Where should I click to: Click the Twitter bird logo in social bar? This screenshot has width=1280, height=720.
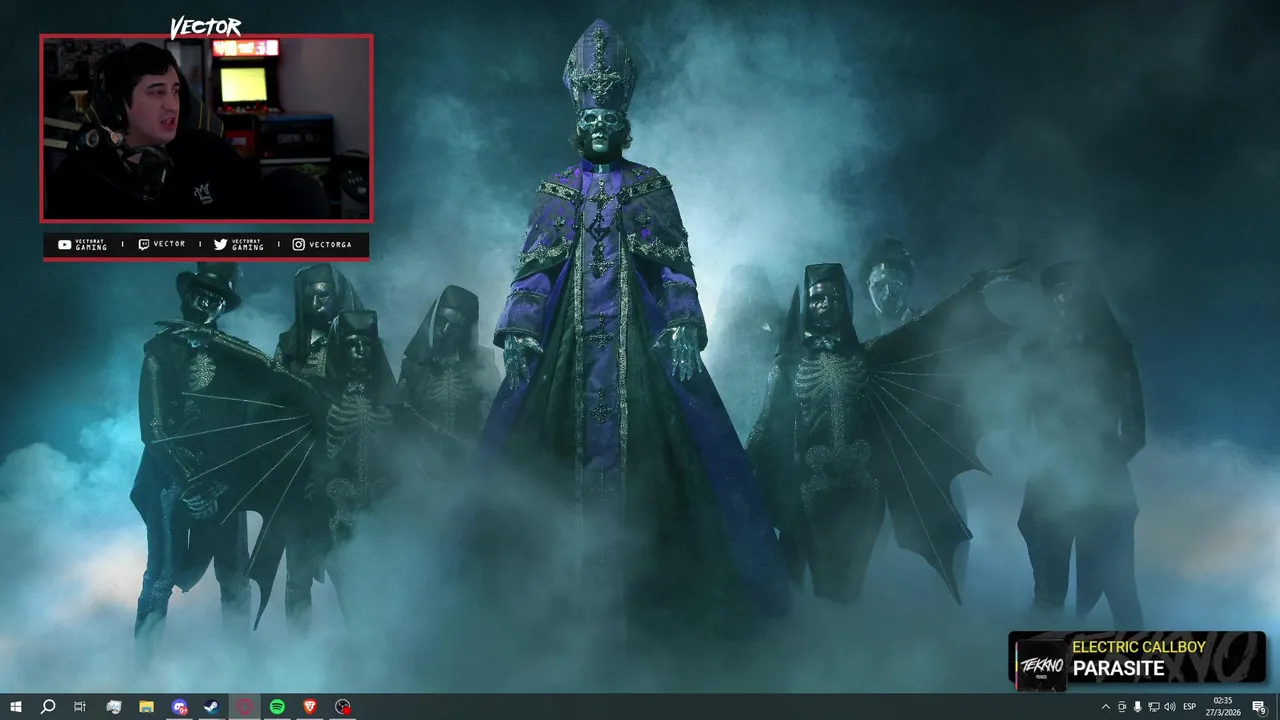pos(220,244)
